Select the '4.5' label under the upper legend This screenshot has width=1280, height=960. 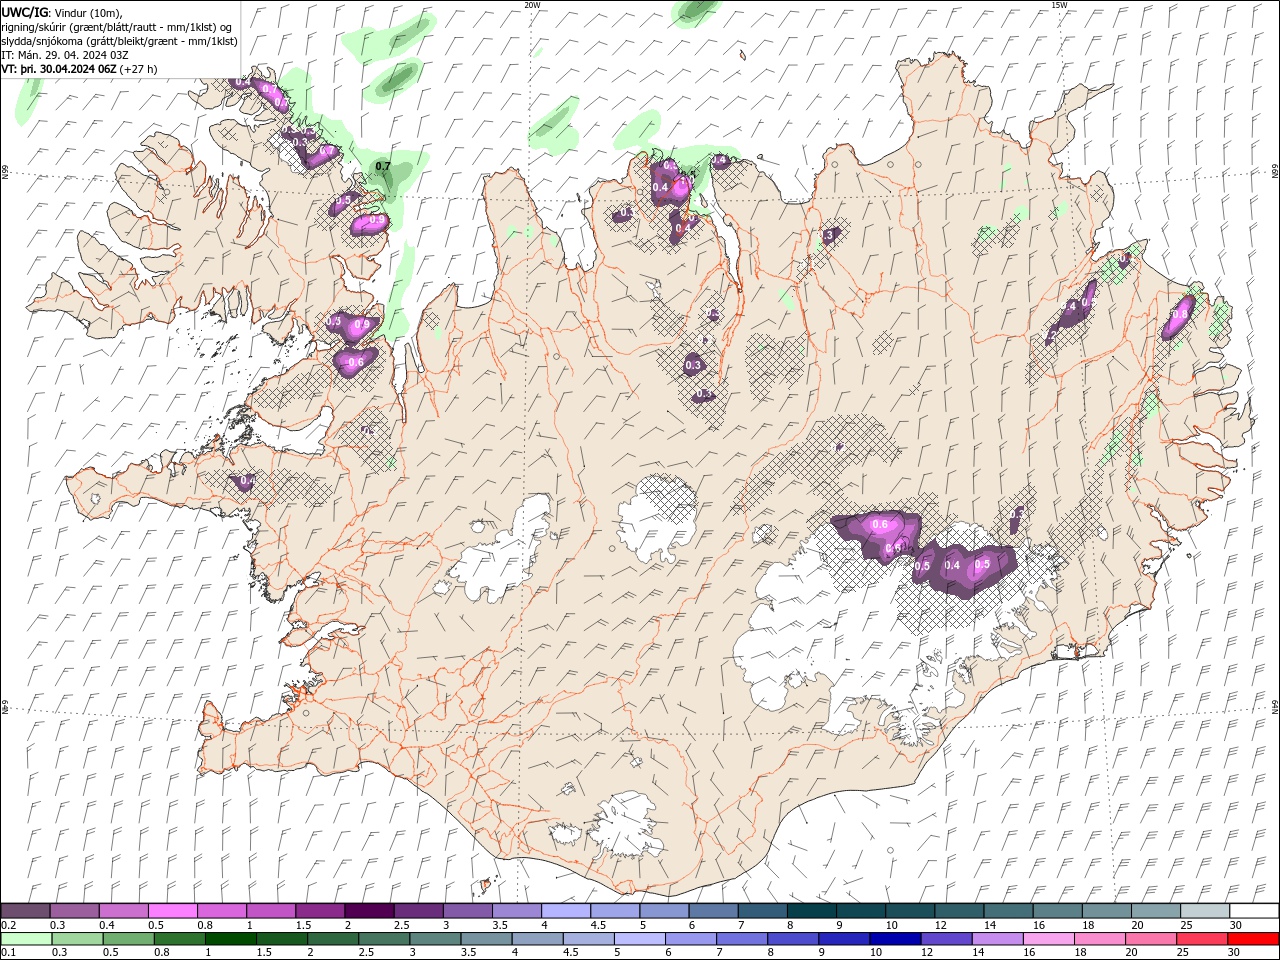(x=598, y=925)
